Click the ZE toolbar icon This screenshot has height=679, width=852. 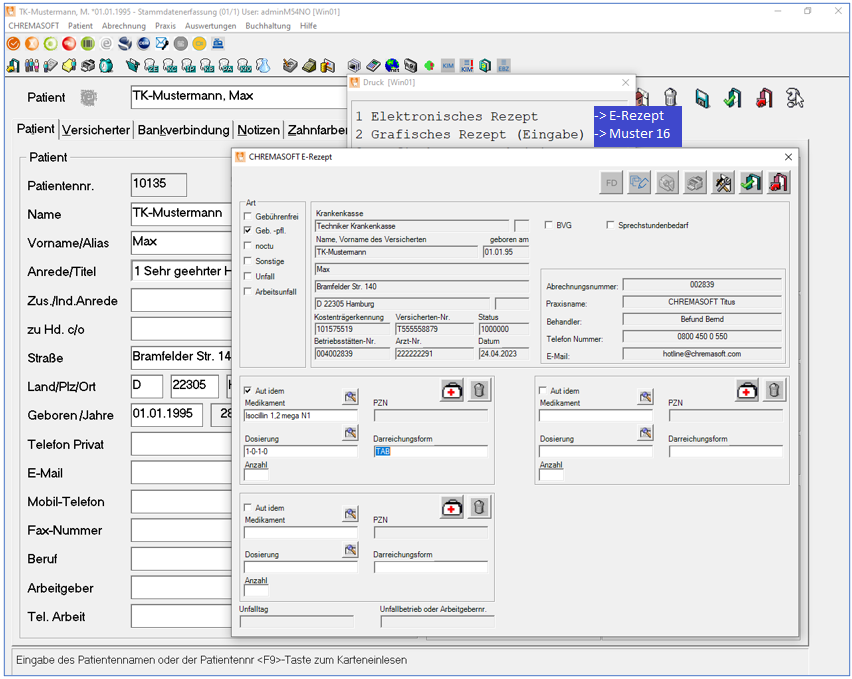[x=152, y=66]
